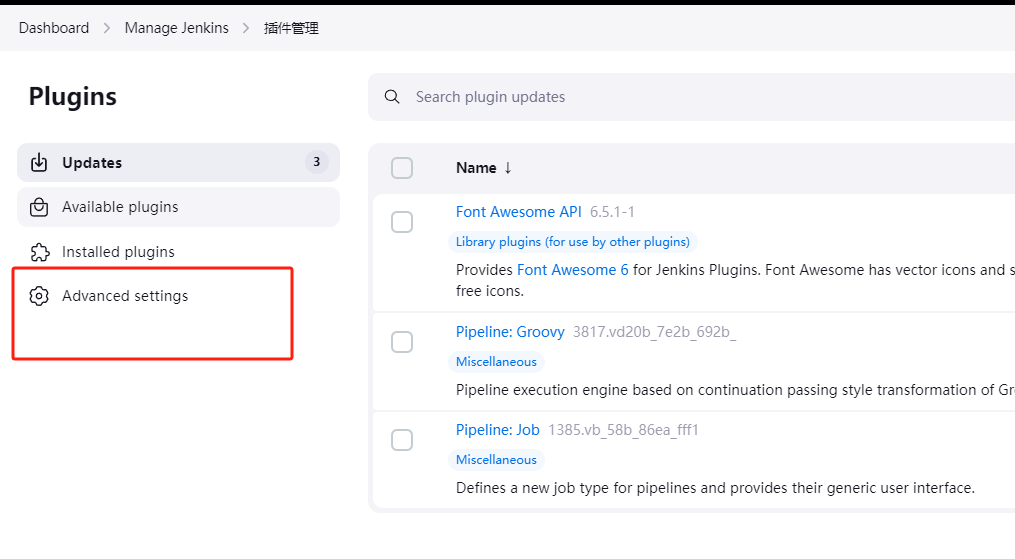Click the version text 6.5.1-1
This screenshot has height=559, width=1015.
[x=612, y=212]
